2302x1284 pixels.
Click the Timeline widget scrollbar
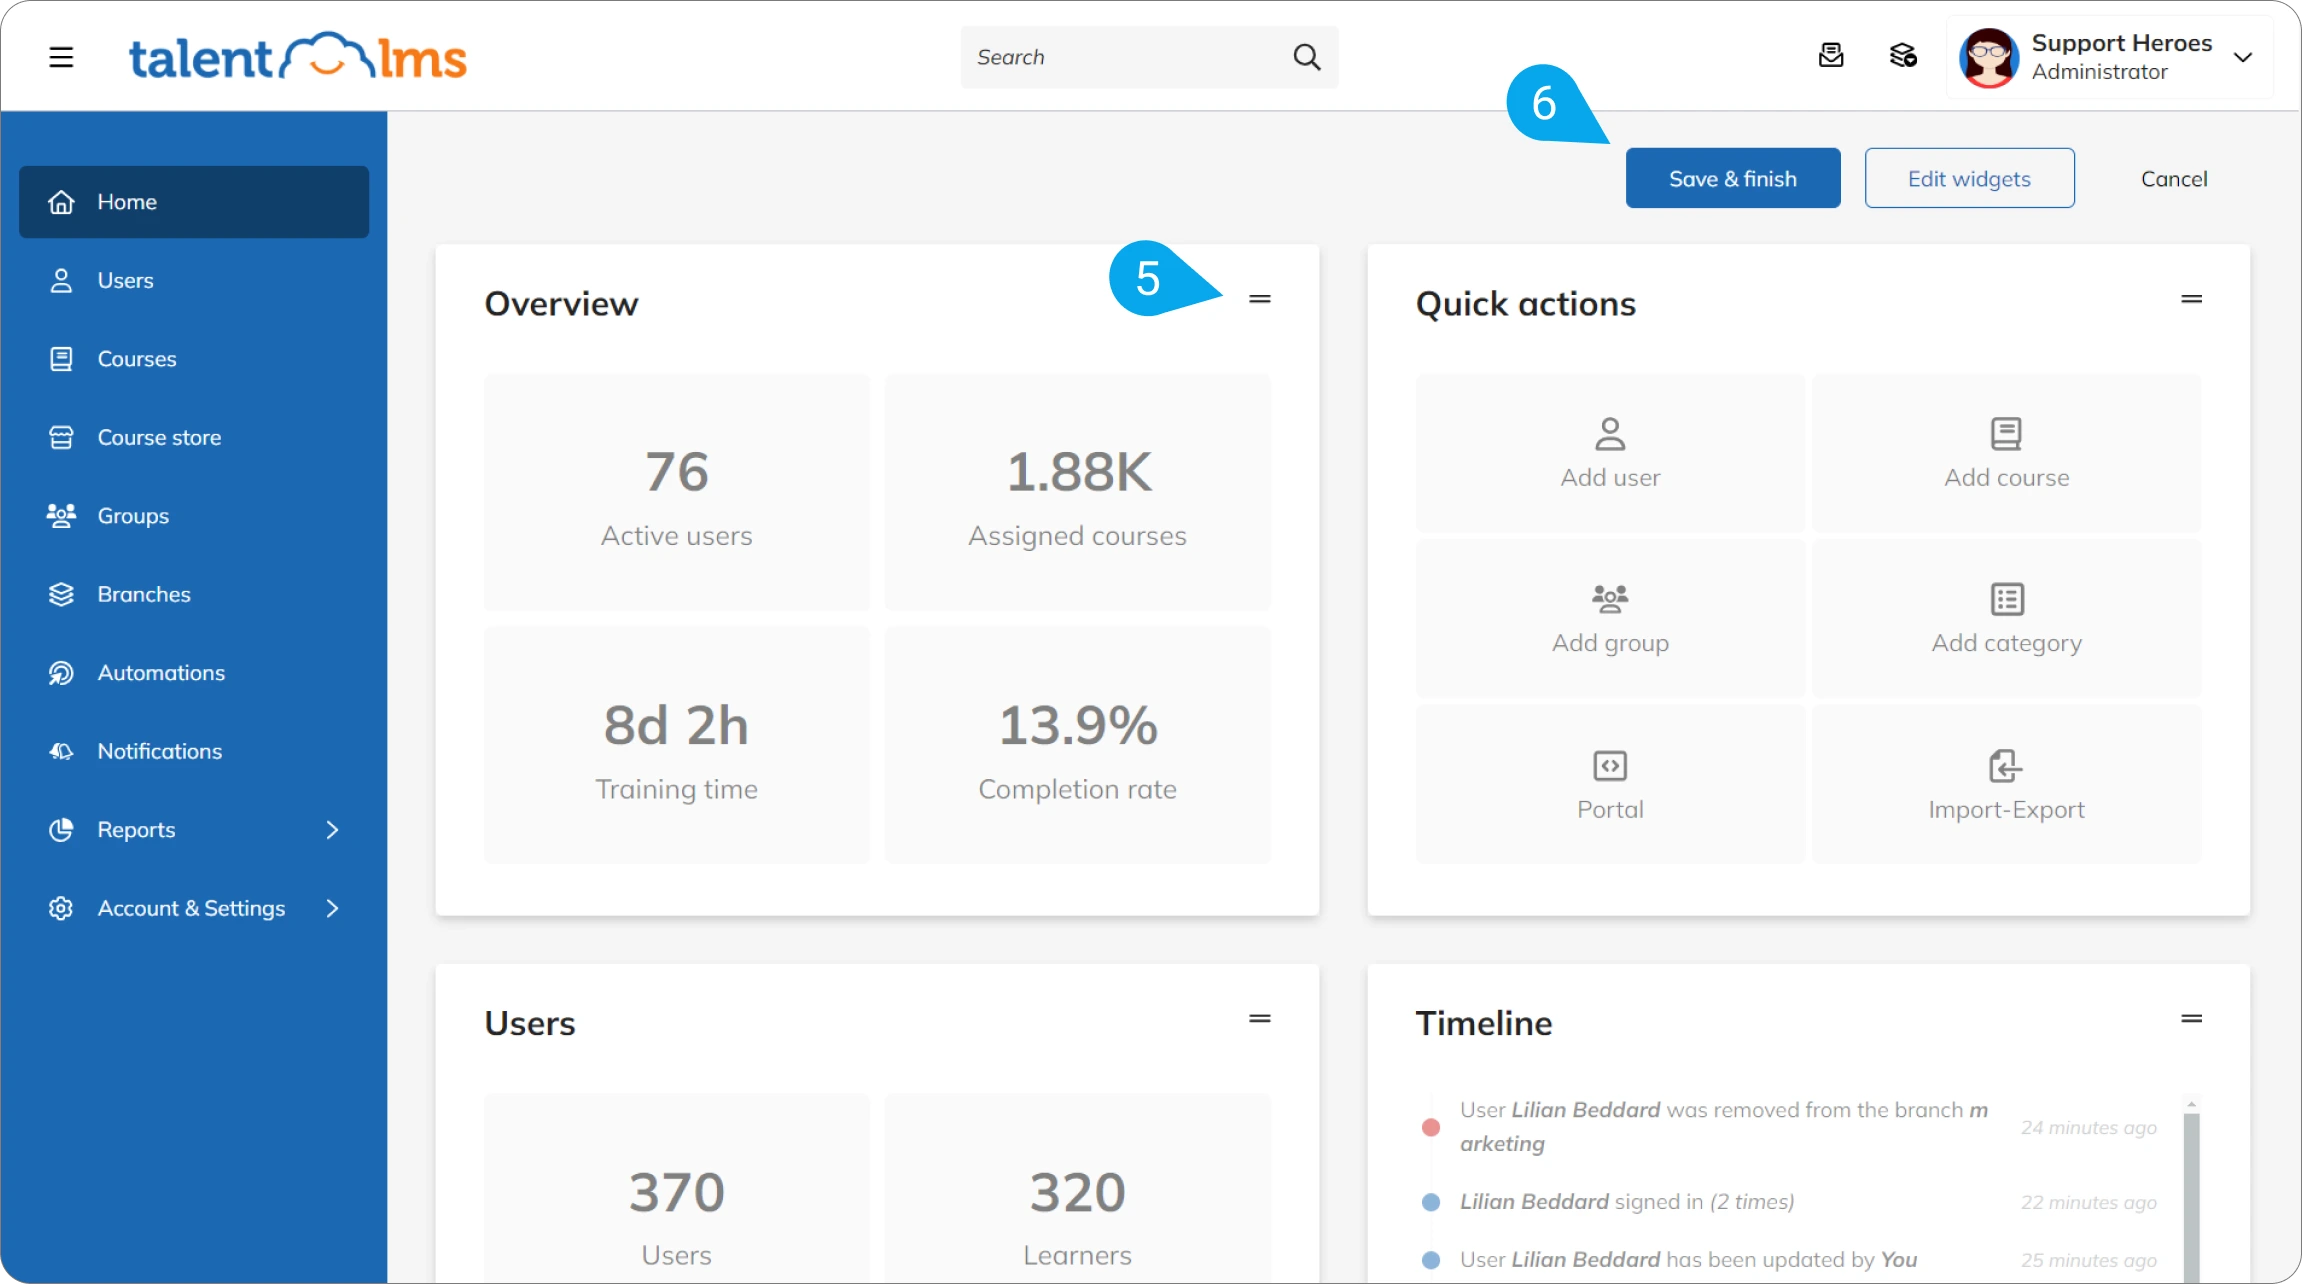point(2190,1190)
